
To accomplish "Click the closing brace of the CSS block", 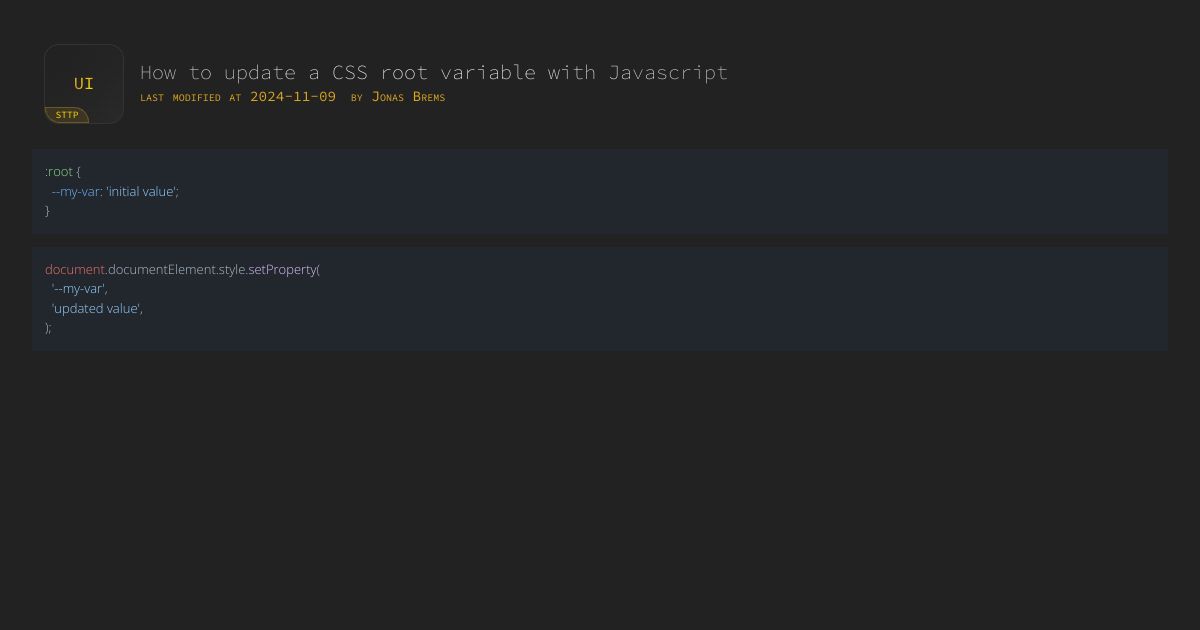I will [47, 211].
